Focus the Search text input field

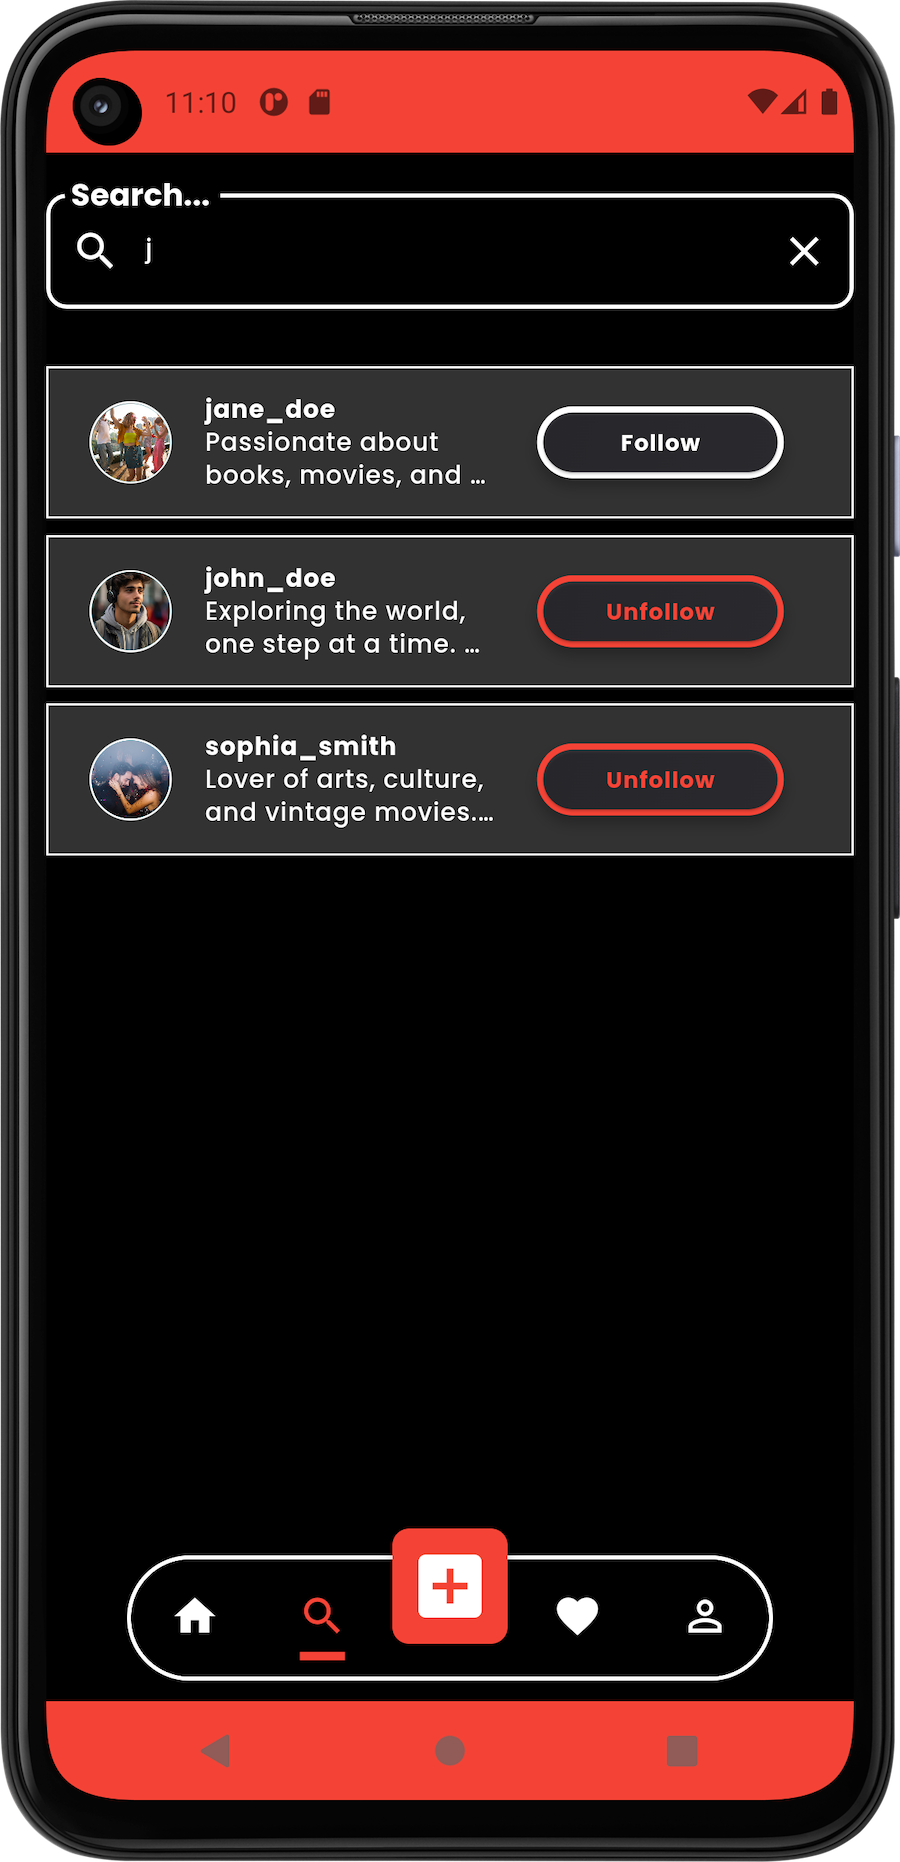coord(450,251)
